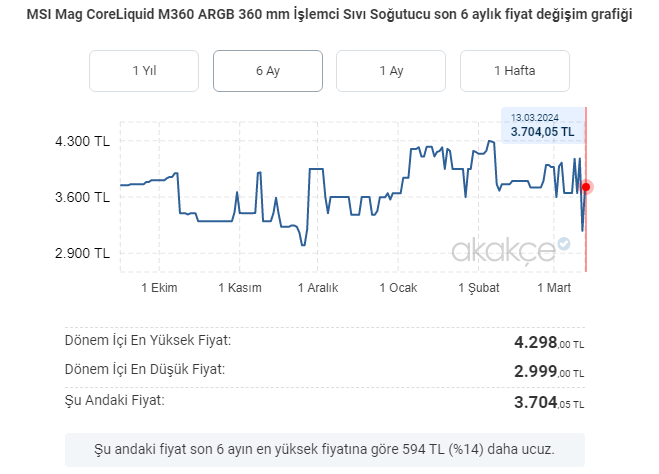Click the 594 TL cheaper info banner
The height and width of the screenshot is (474, 659).
point(324,449)
